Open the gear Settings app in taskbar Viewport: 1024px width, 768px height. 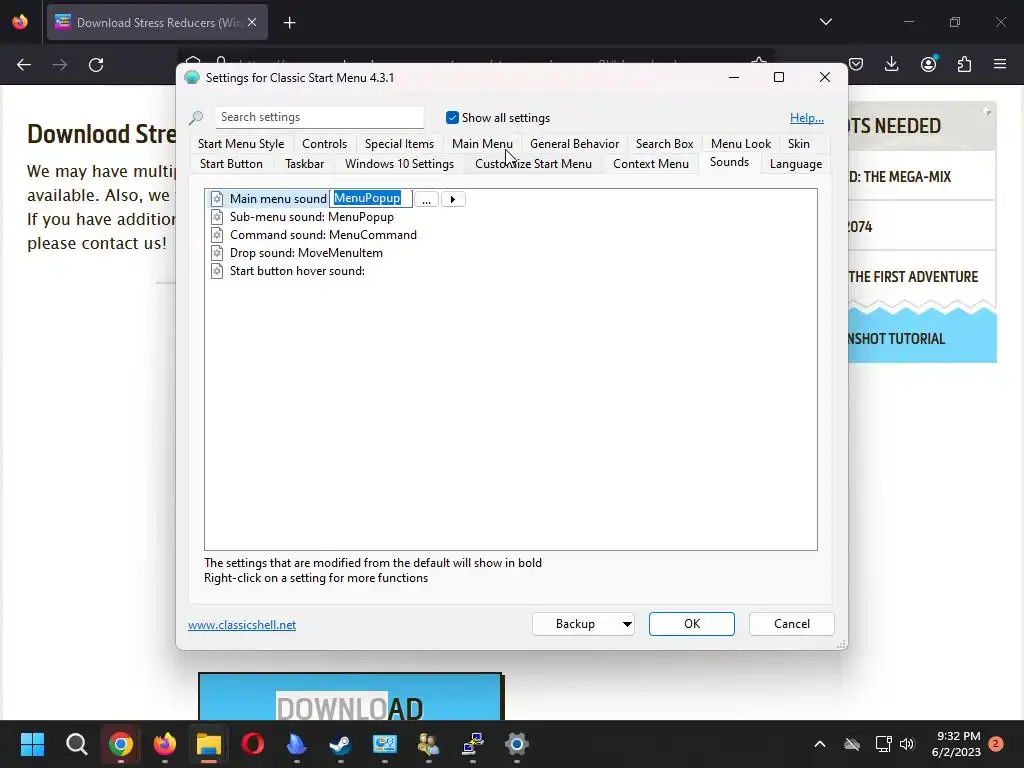pos(517,744)
